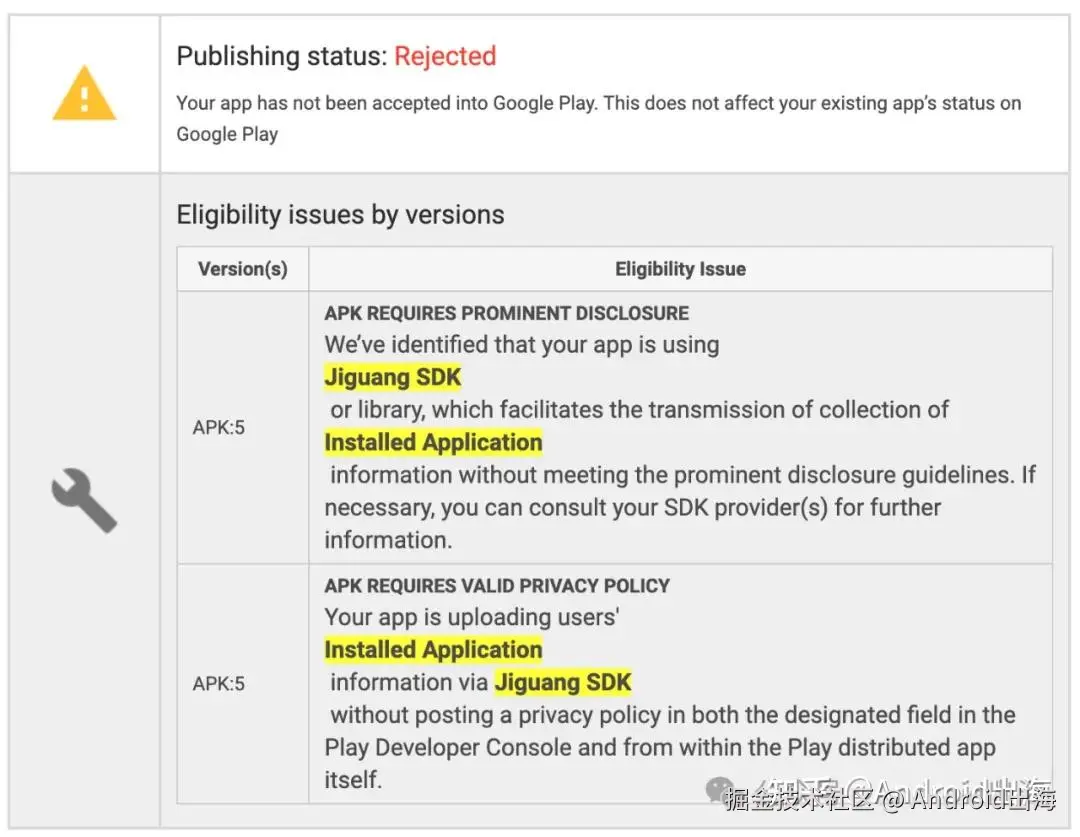Viewport: 1080px width, 837px height.
Task: Click APK REQUIRES VALID PRIVACY POLICY title
Action: [x=497, y=586]
